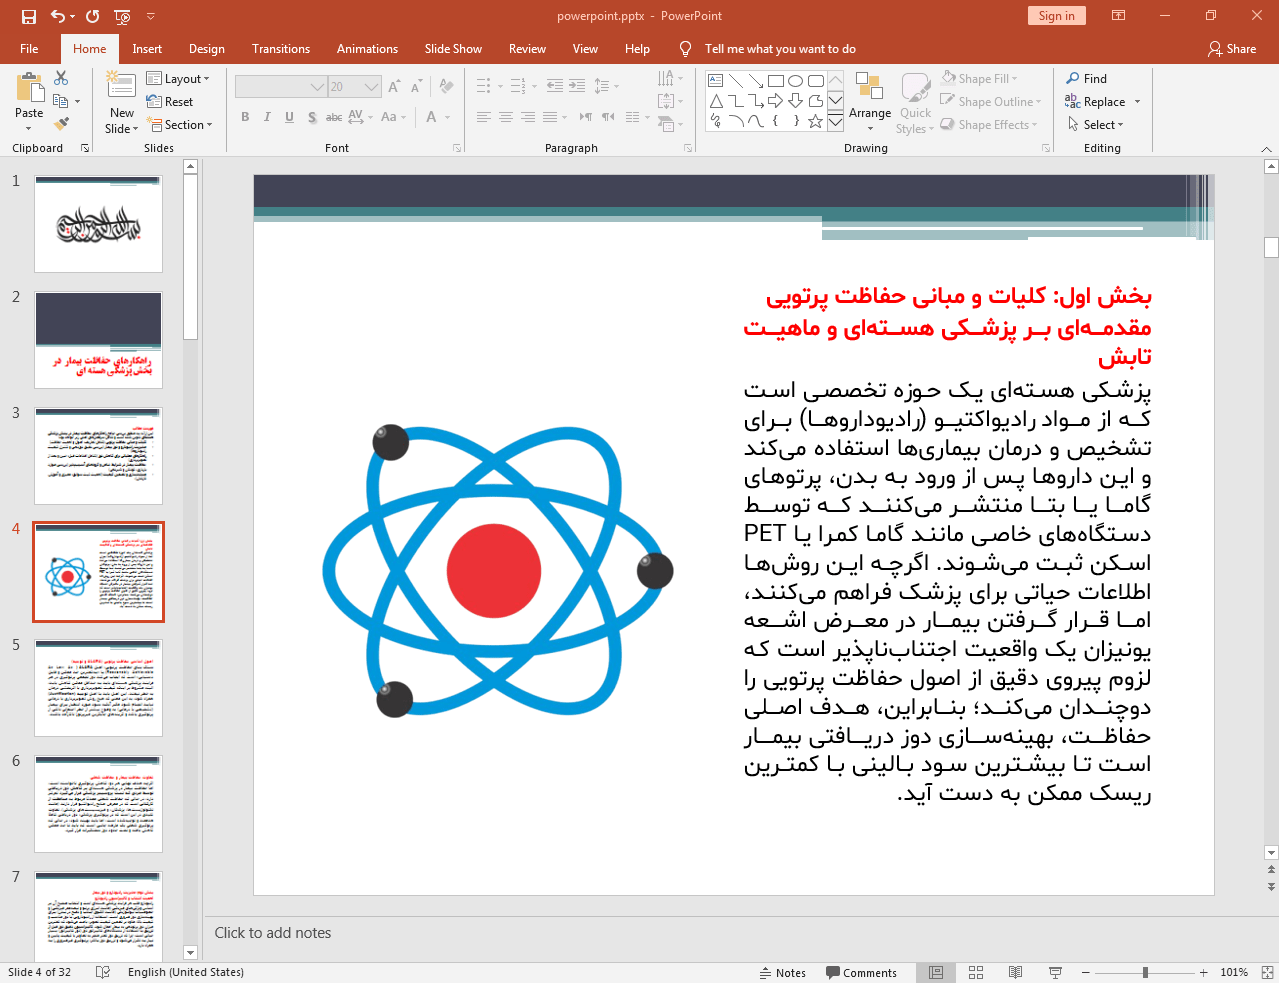
Task: Select slide 5 thumbnail
Action: tap(98, 688)
